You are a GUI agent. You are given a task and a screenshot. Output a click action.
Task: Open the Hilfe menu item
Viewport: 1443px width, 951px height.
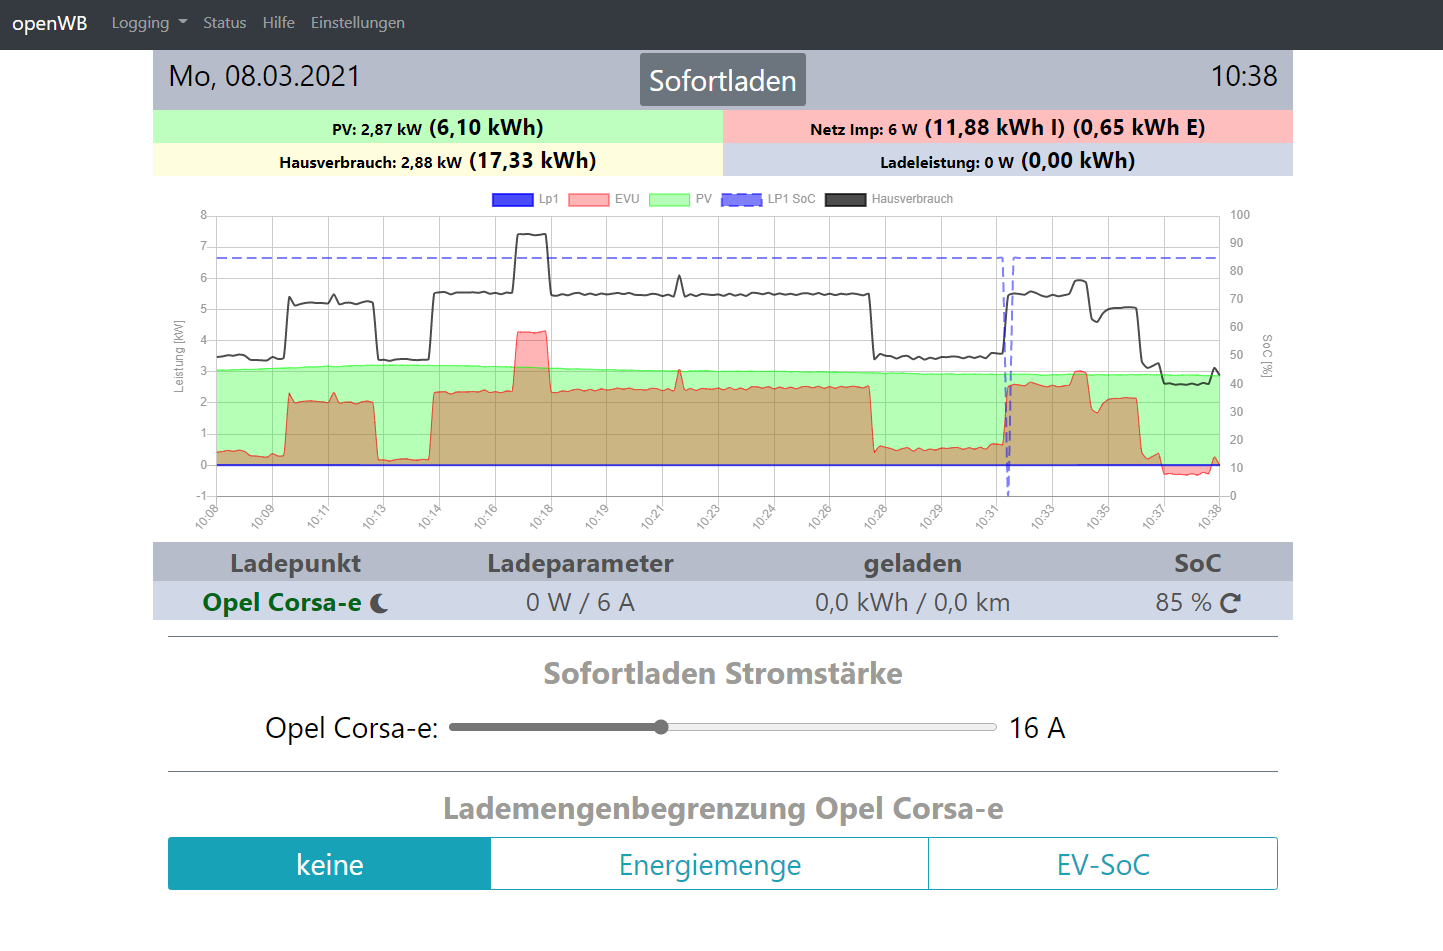tap(278, 23)
